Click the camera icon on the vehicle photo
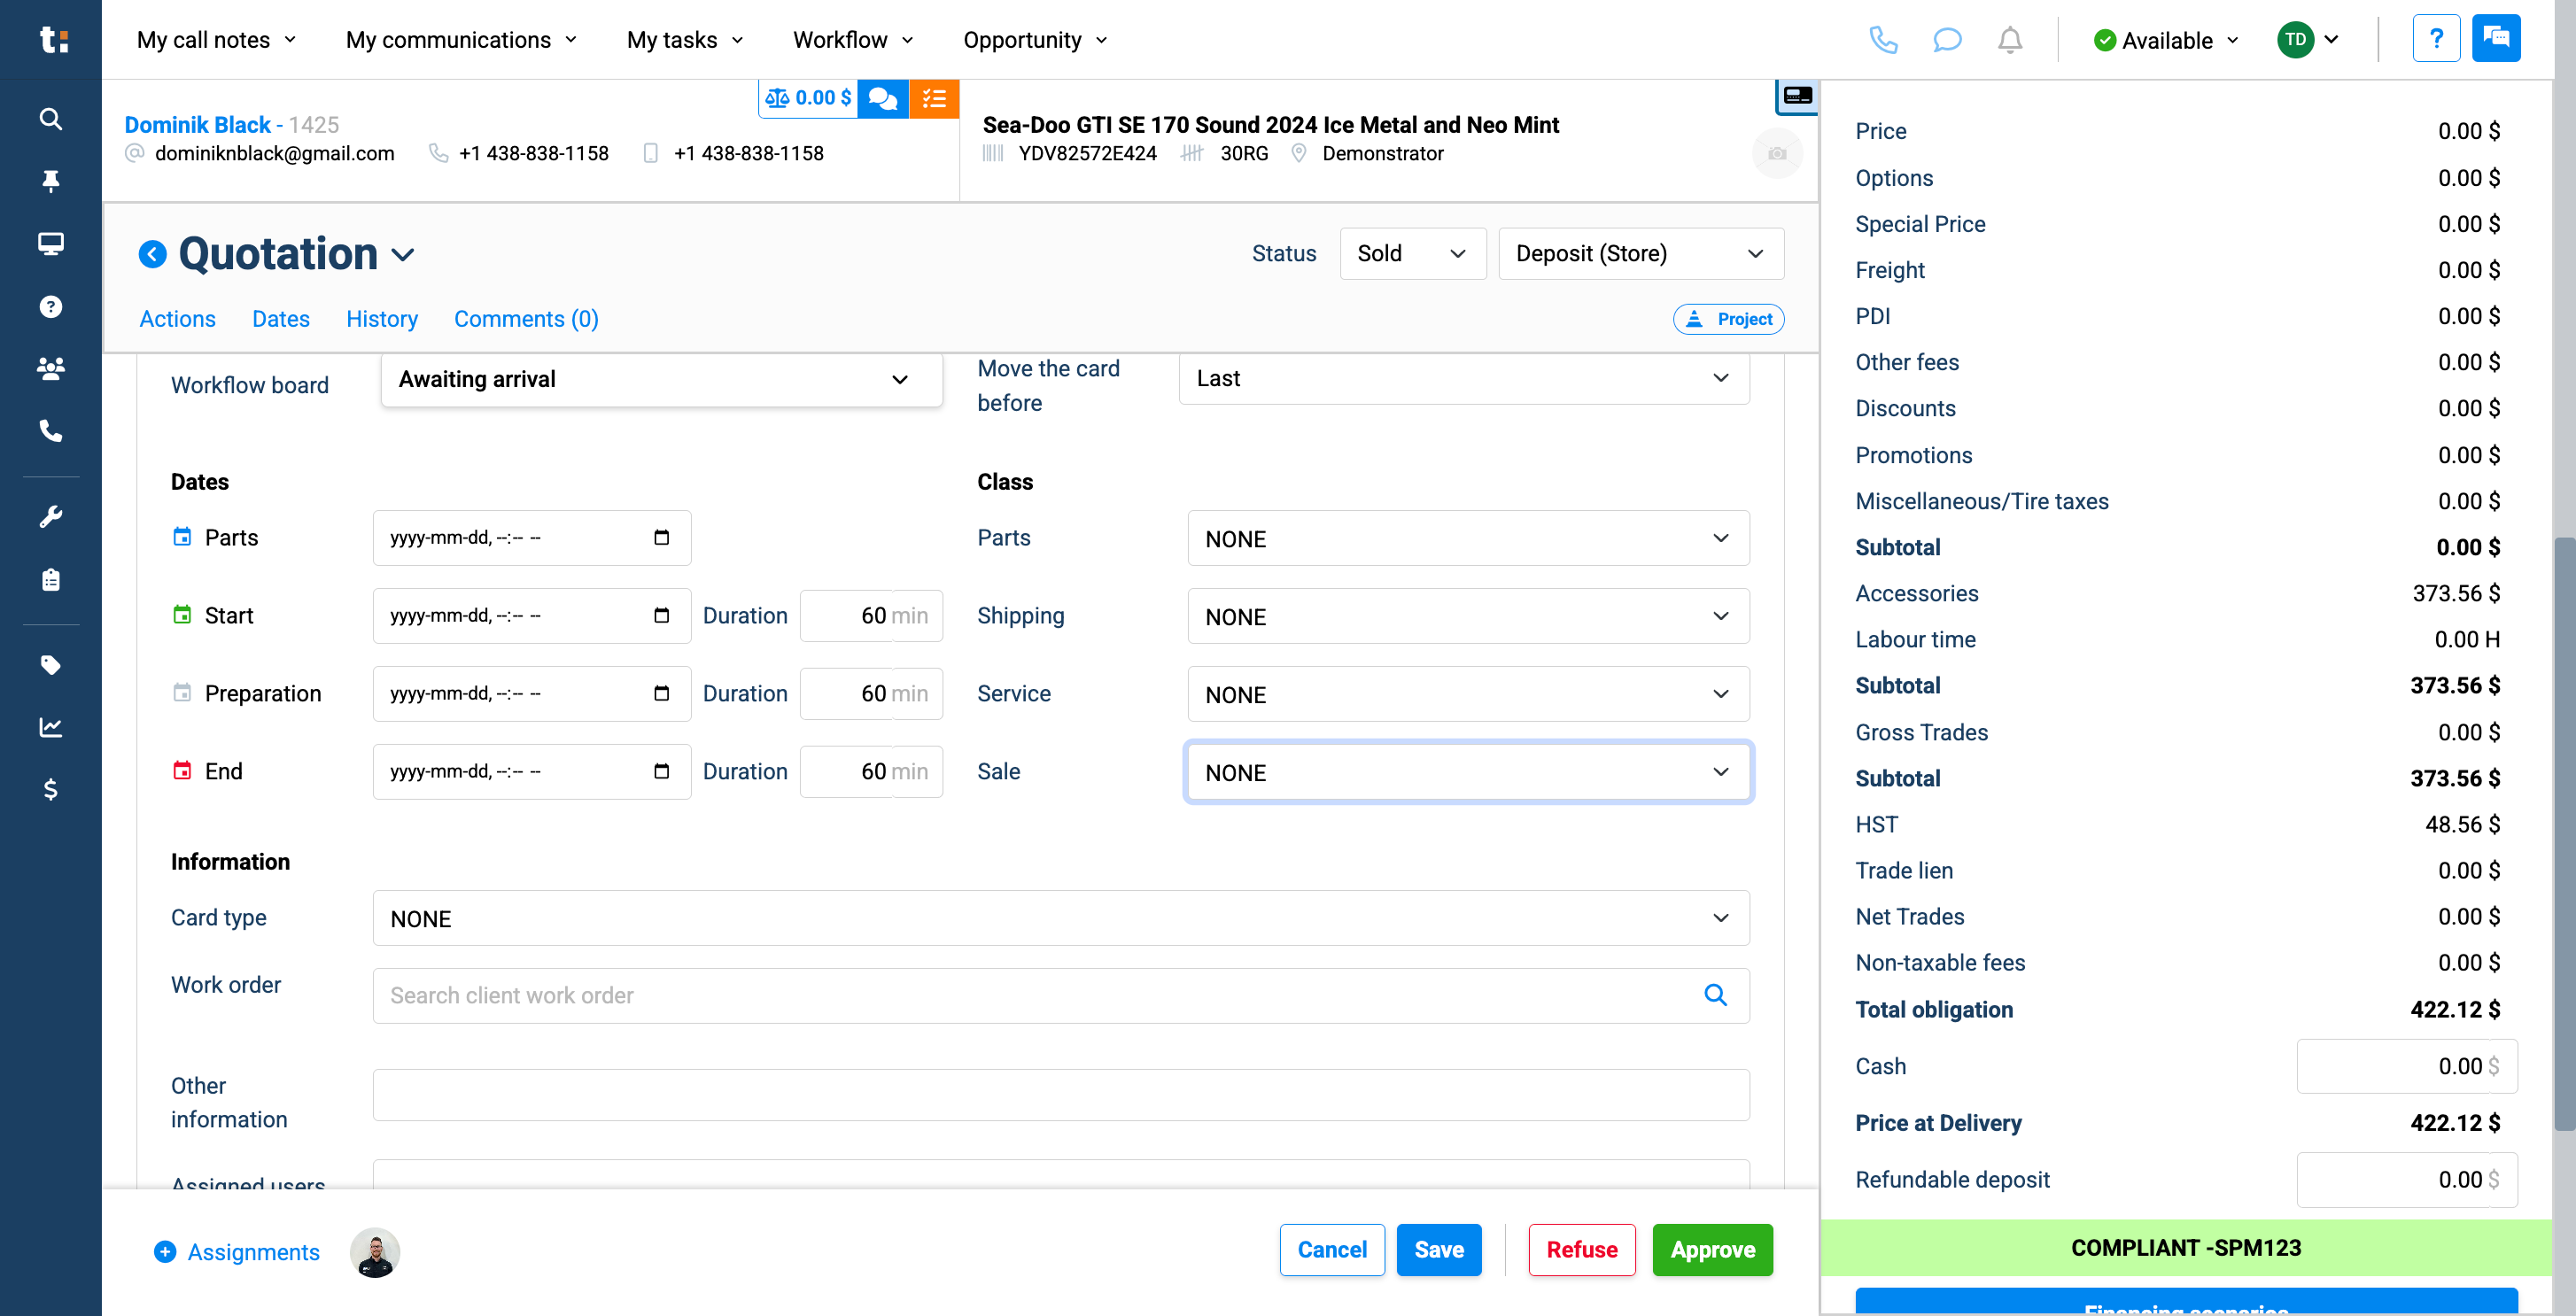This screenshot has height=1316, width=2576. (x=1777, y=153)
